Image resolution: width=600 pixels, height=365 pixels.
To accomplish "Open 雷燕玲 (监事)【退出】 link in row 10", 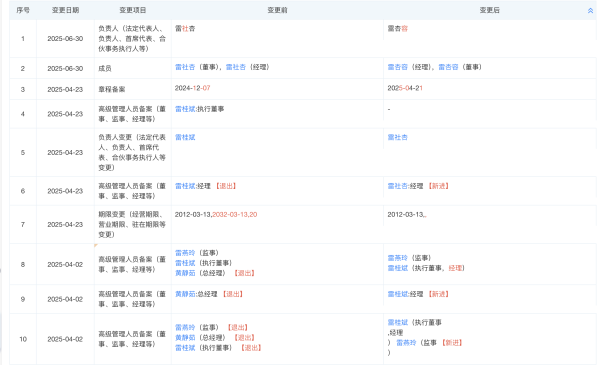I will [185, 328].
